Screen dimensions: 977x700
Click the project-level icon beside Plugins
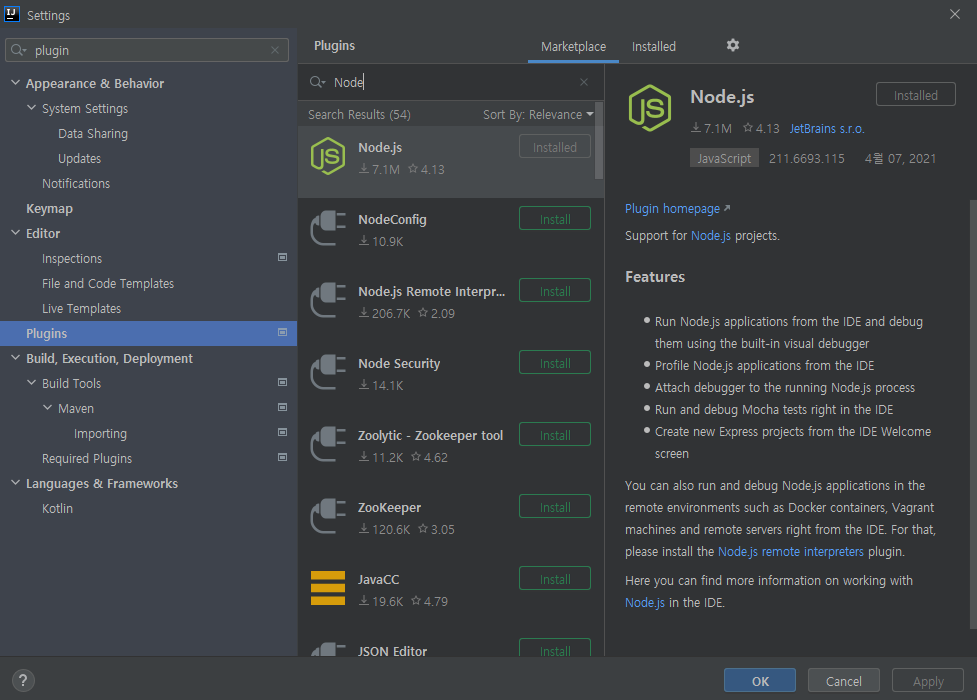click(x=282, y=332)
